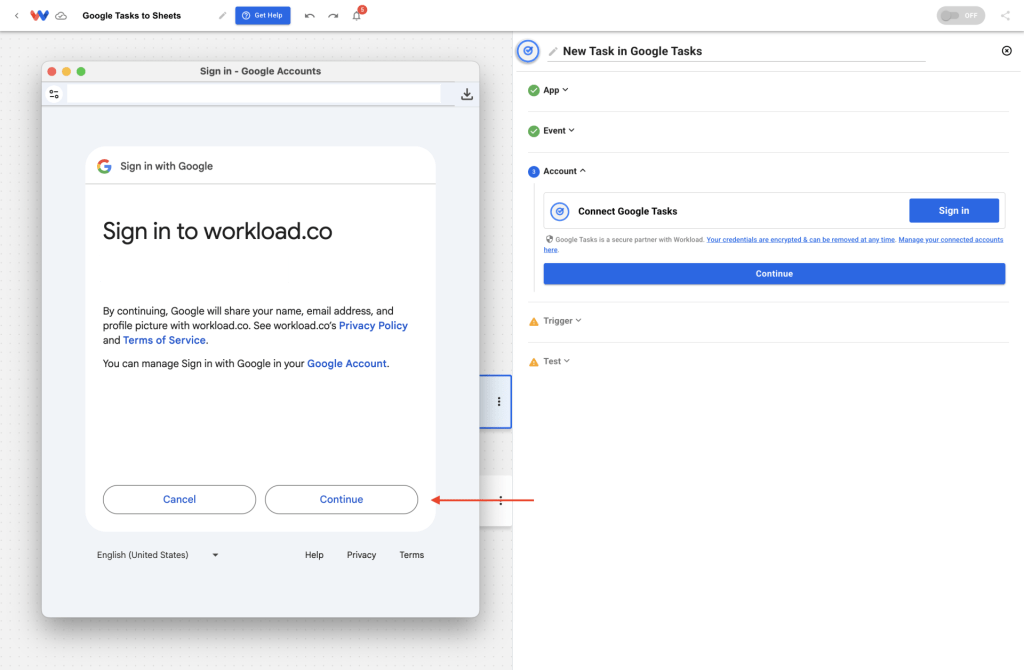Click the Google logo in sign-in card
Screen dimensions: 1024x670
pyautogui.click(x=104, y=166)
